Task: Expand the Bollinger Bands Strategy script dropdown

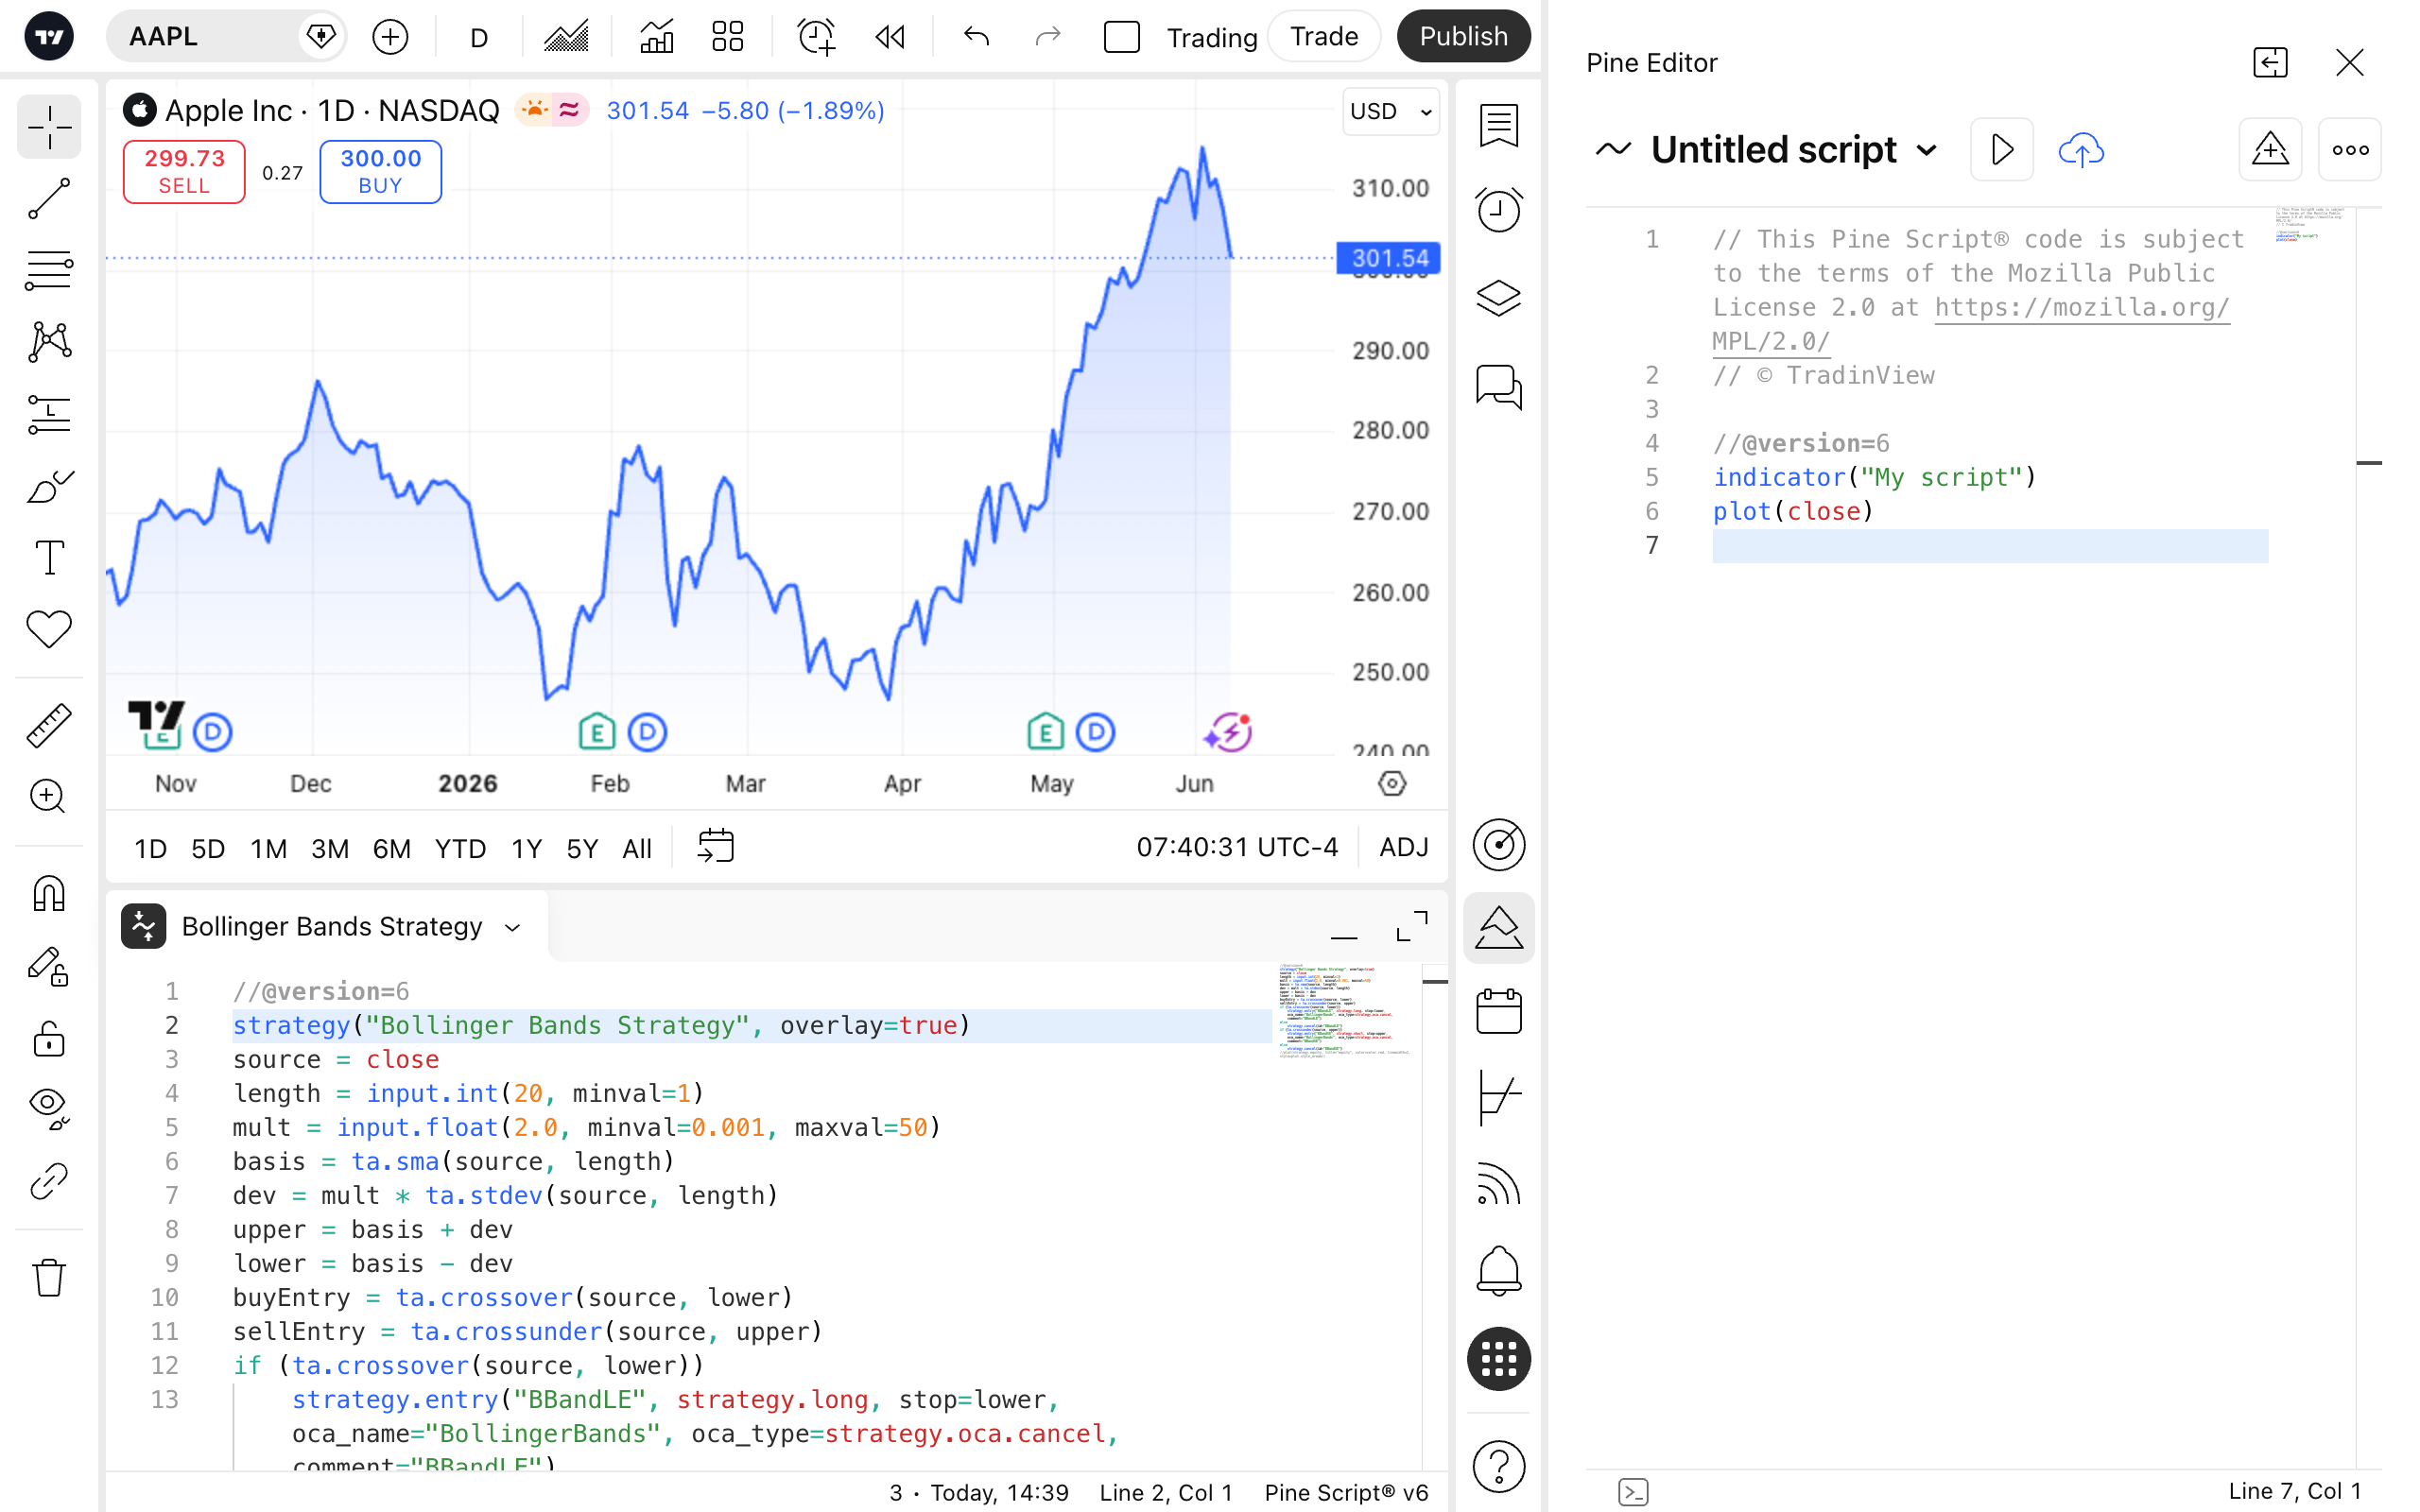Action: [513, 927]
